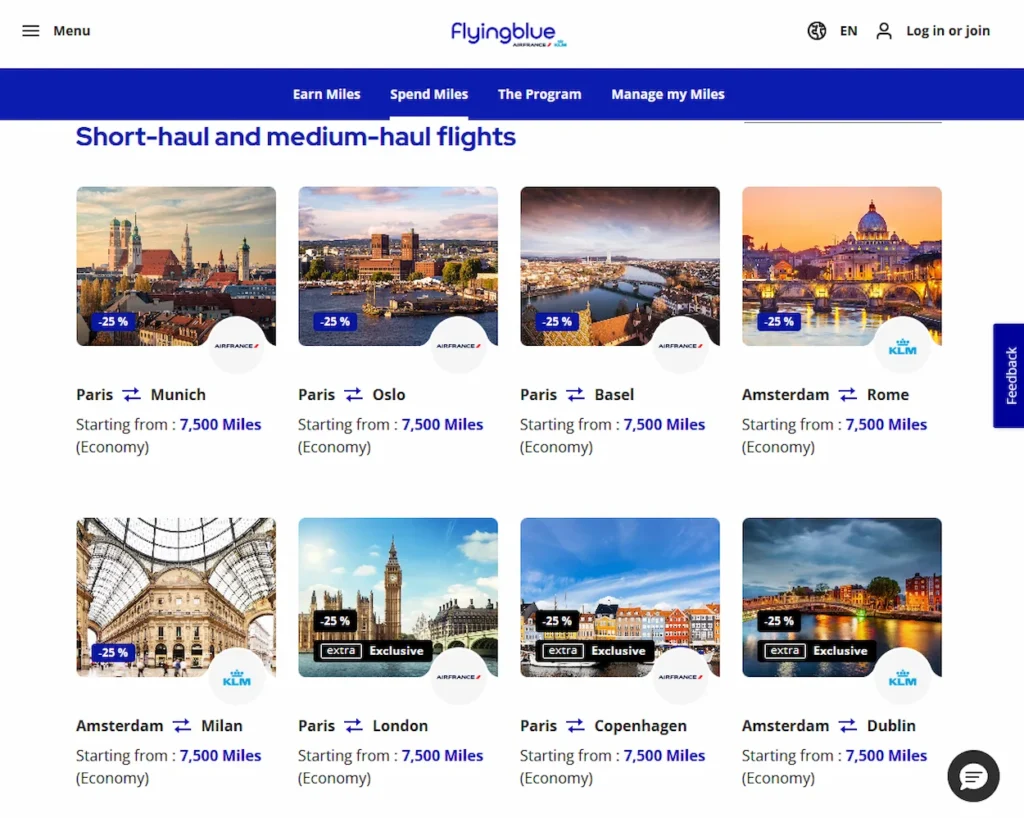Click round-trip arrows icon Paris–Copenhagen
1024x818 pixels.
coord(575,725)
